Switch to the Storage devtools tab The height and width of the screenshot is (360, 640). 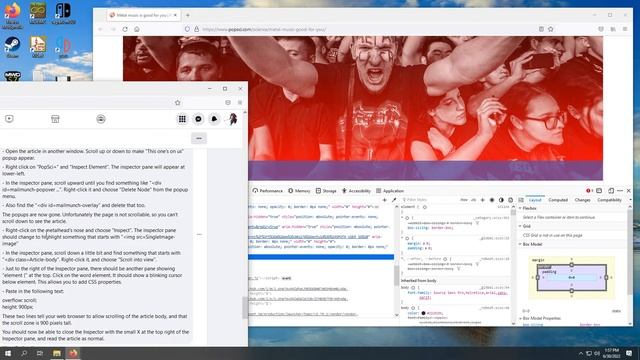tap(327, 191)
